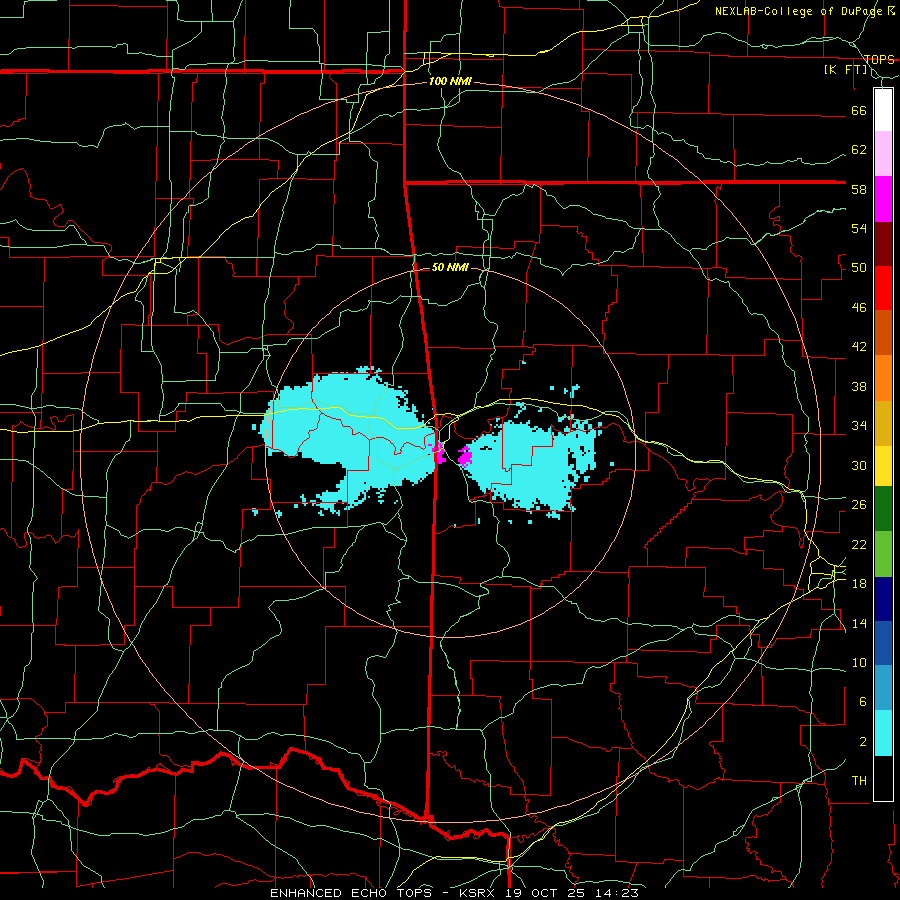Click the navy blue legend swatch
The image size is (900, 900).
point(883,599)
